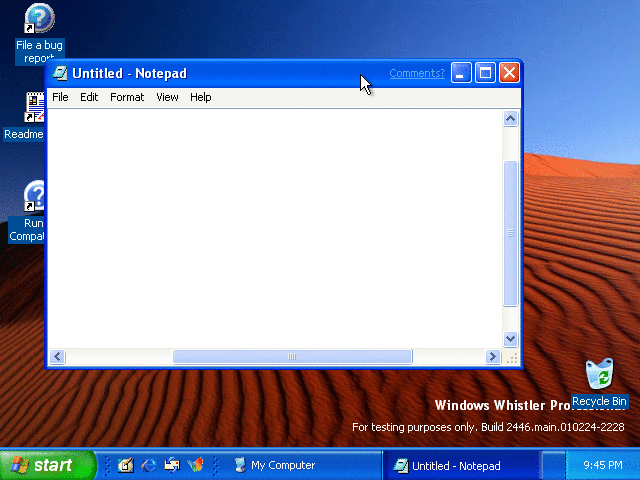Open the Help menu

(200, 97)
